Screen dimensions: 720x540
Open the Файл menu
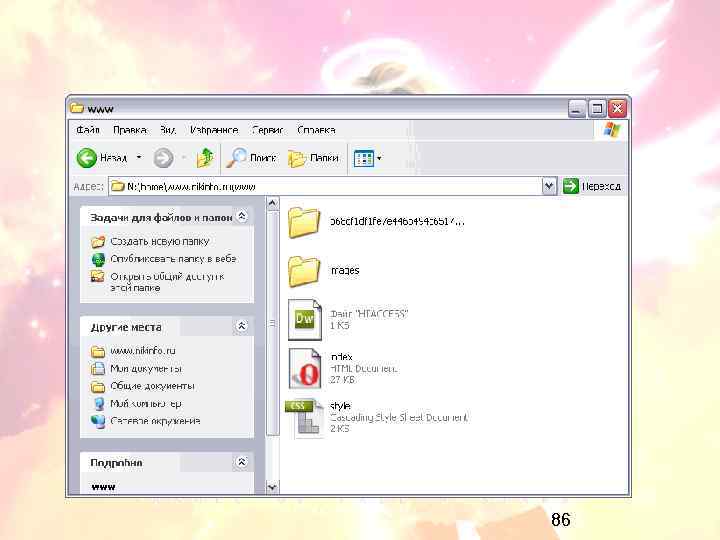click(x=88, y=130)
